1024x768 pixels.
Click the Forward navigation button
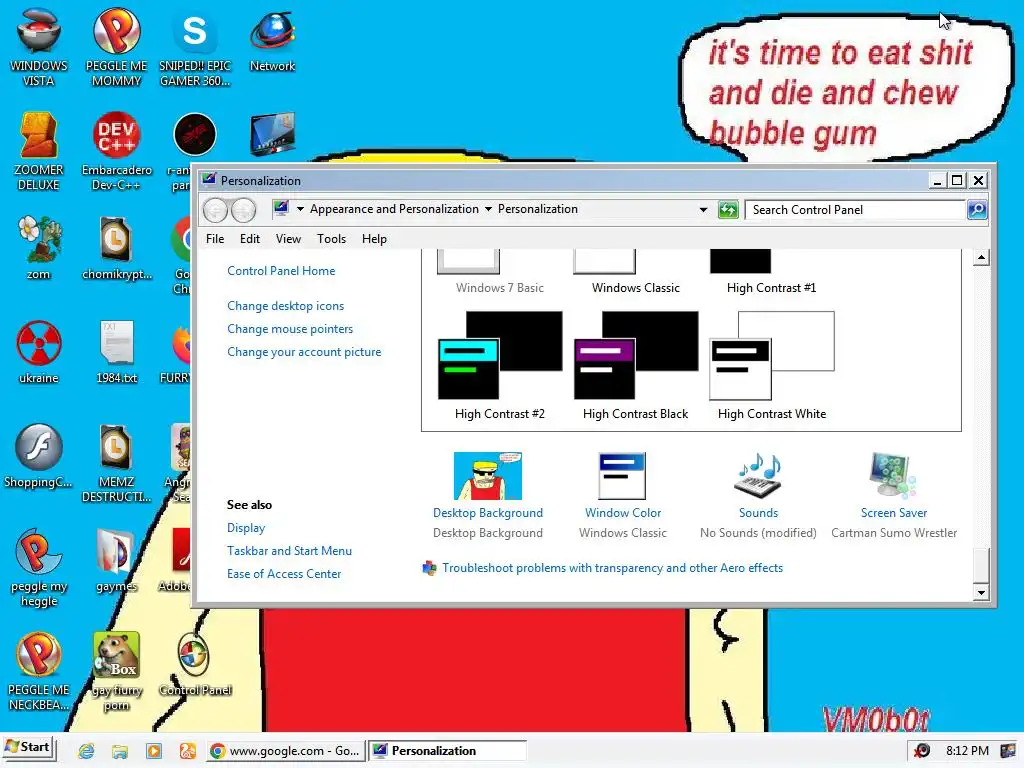[x=244, y=210]
